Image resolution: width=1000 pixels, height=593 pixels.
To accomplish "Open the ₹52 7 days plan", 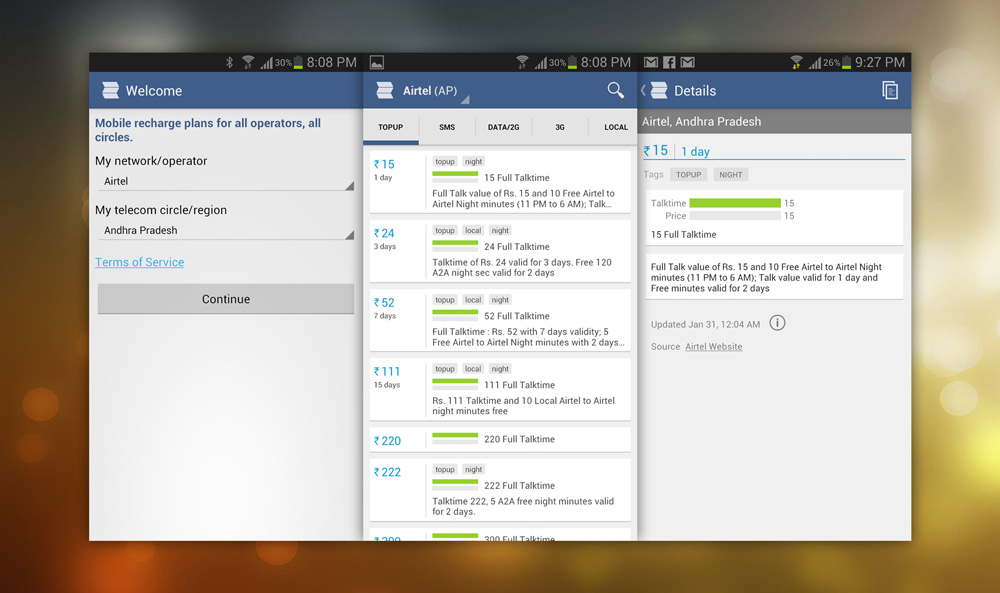I will (500, 320).
